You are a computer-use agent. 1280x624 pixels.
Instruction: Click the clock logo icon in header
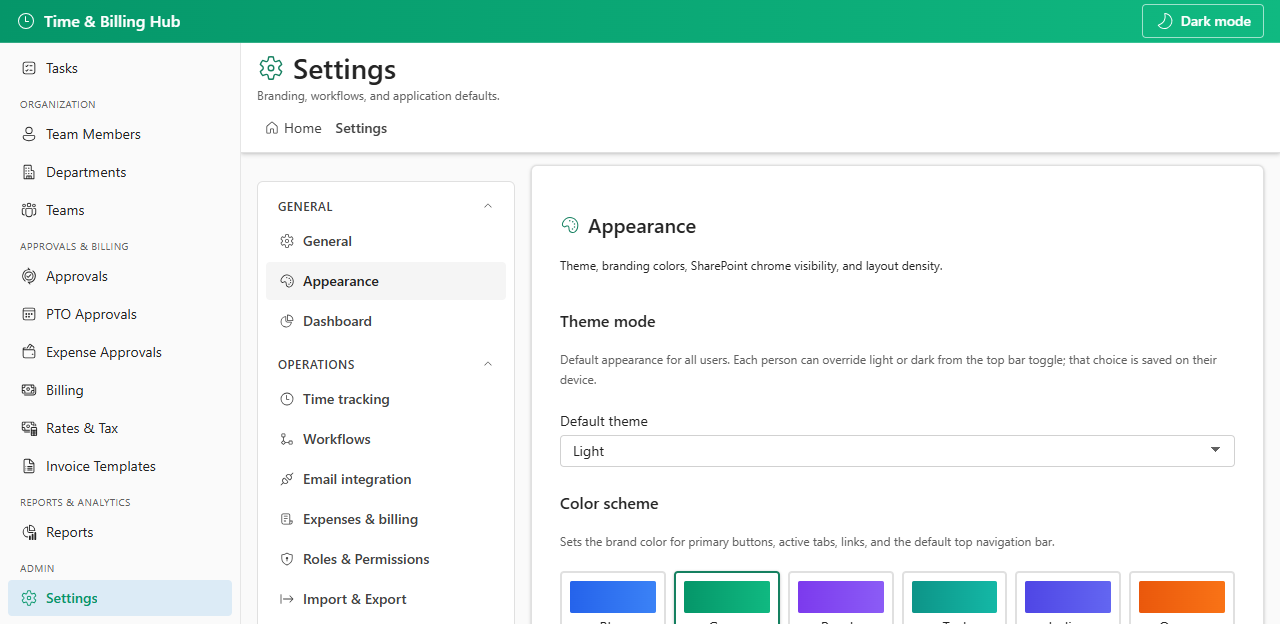pos(26,21)
